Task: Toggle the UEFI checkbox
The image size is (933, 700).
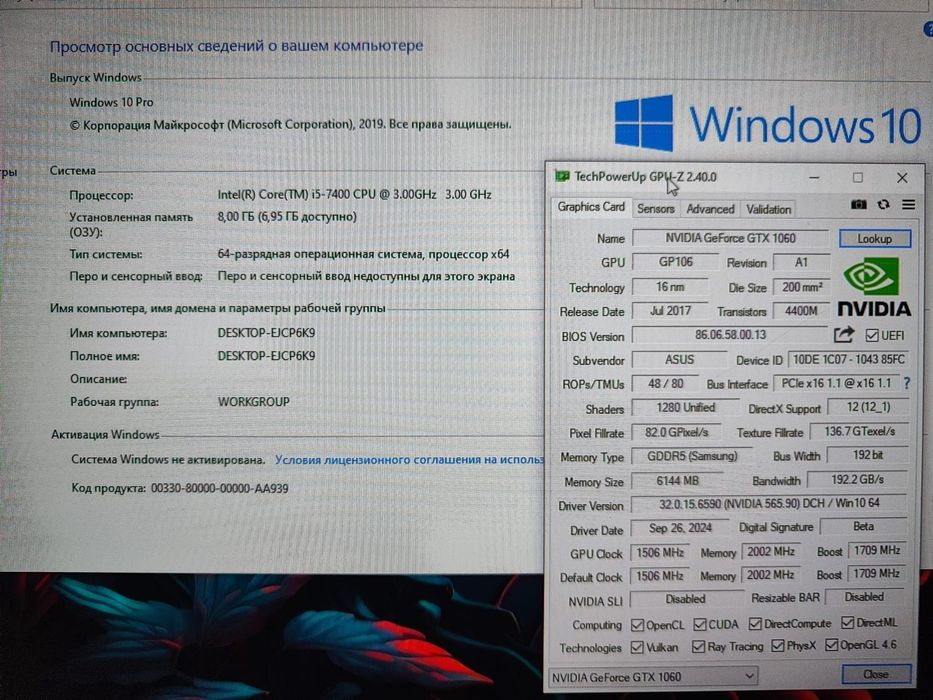Action: [872, 336]
